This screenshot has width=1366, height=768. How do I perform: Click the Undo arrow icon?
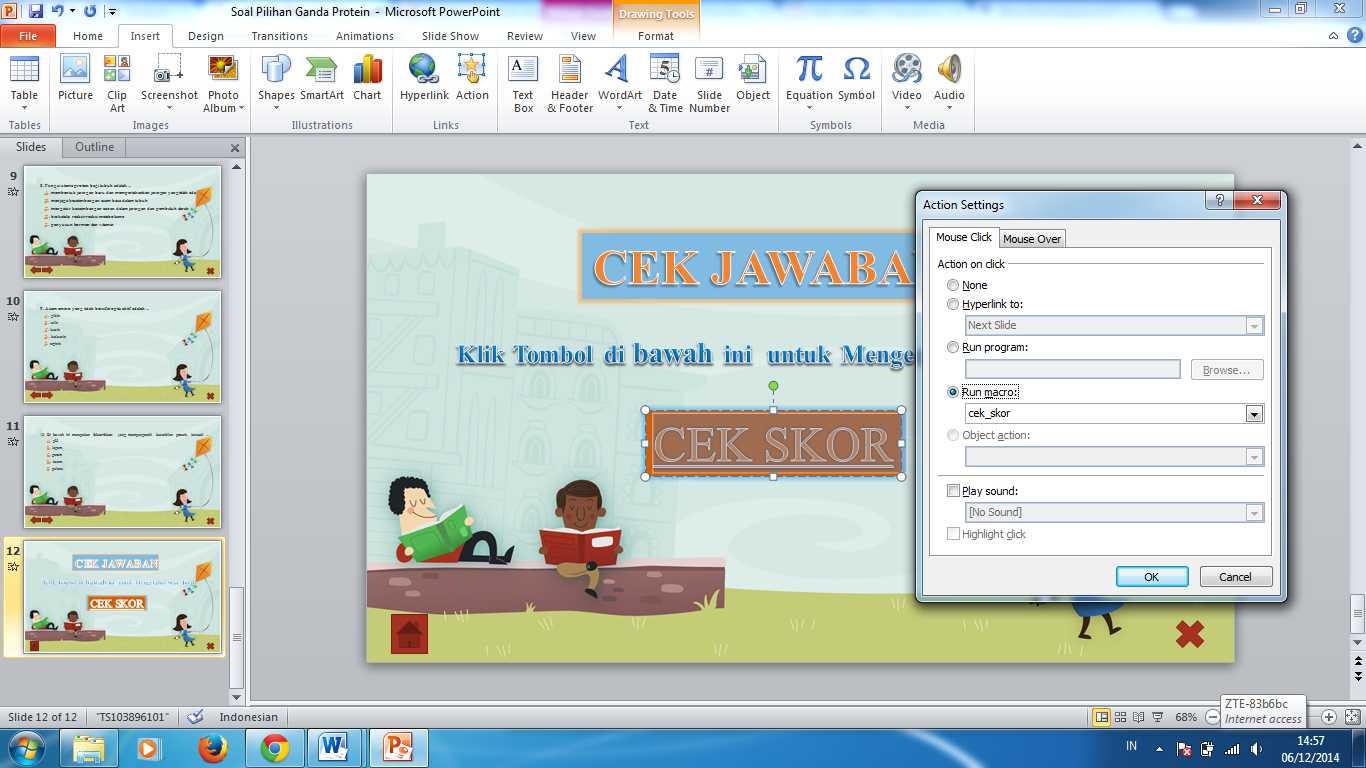(58, 11)
